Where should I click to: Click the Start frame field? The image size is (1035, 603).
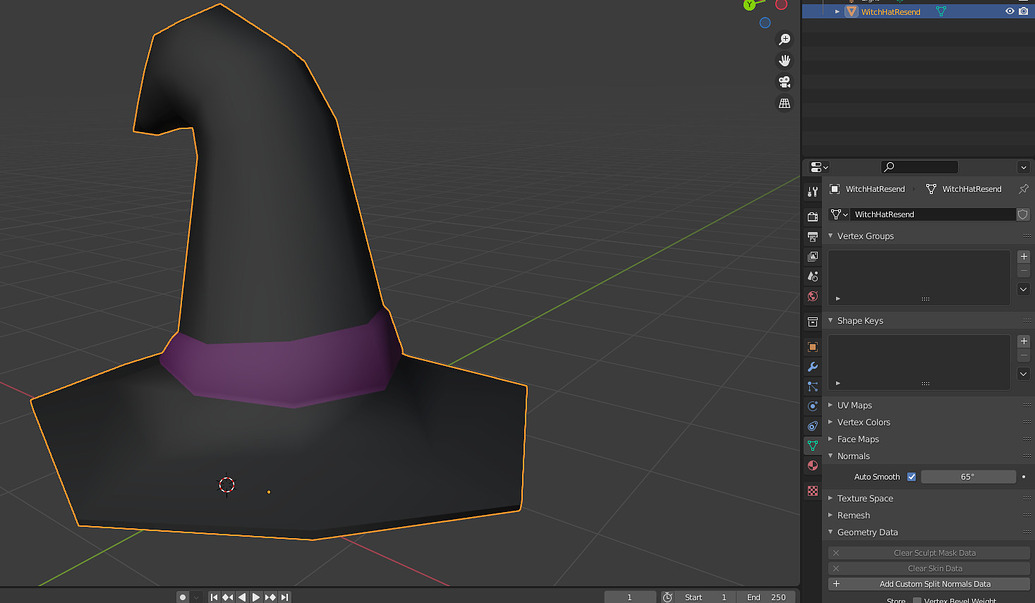coord(705,597)
